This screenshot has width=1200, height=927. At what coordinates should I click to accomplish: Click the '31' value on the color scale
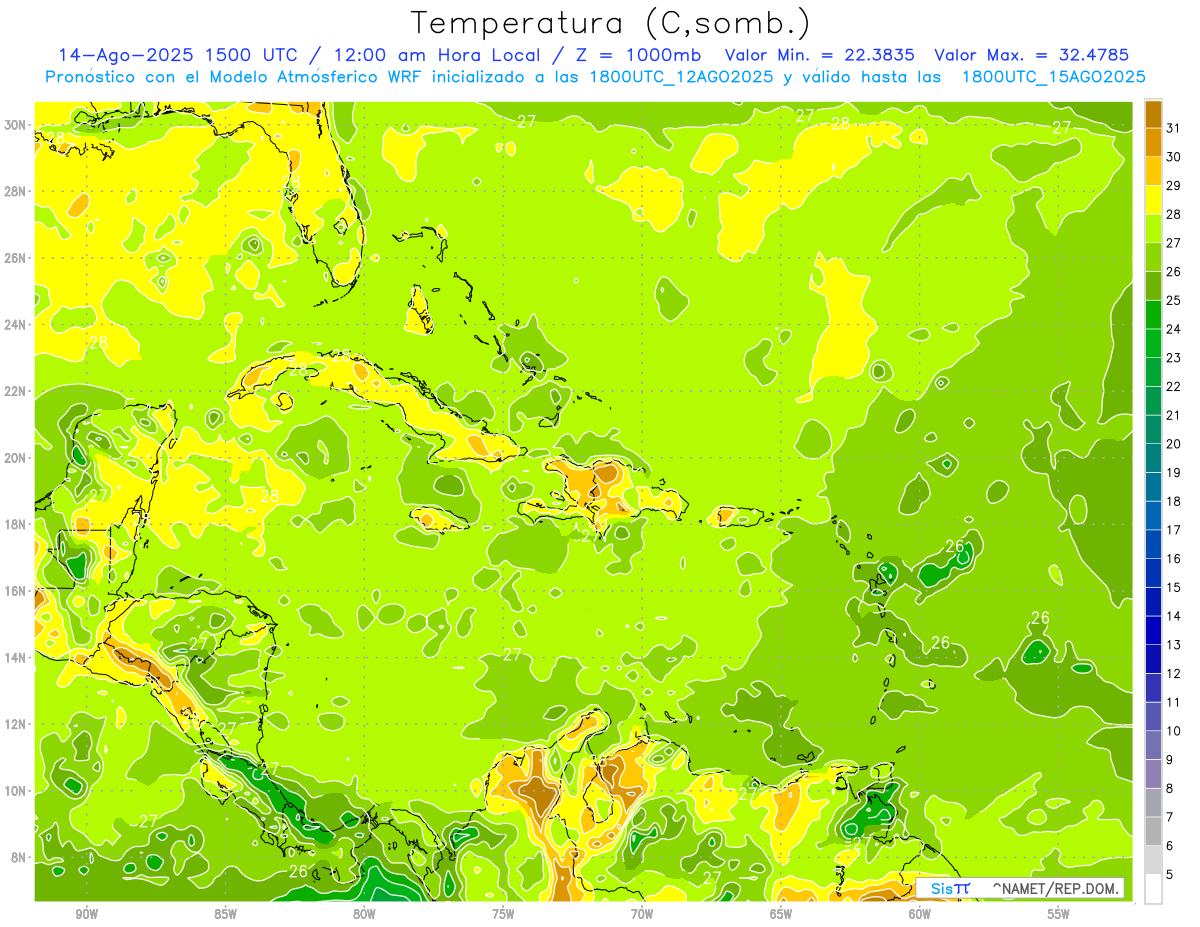tap(1174, 128)
